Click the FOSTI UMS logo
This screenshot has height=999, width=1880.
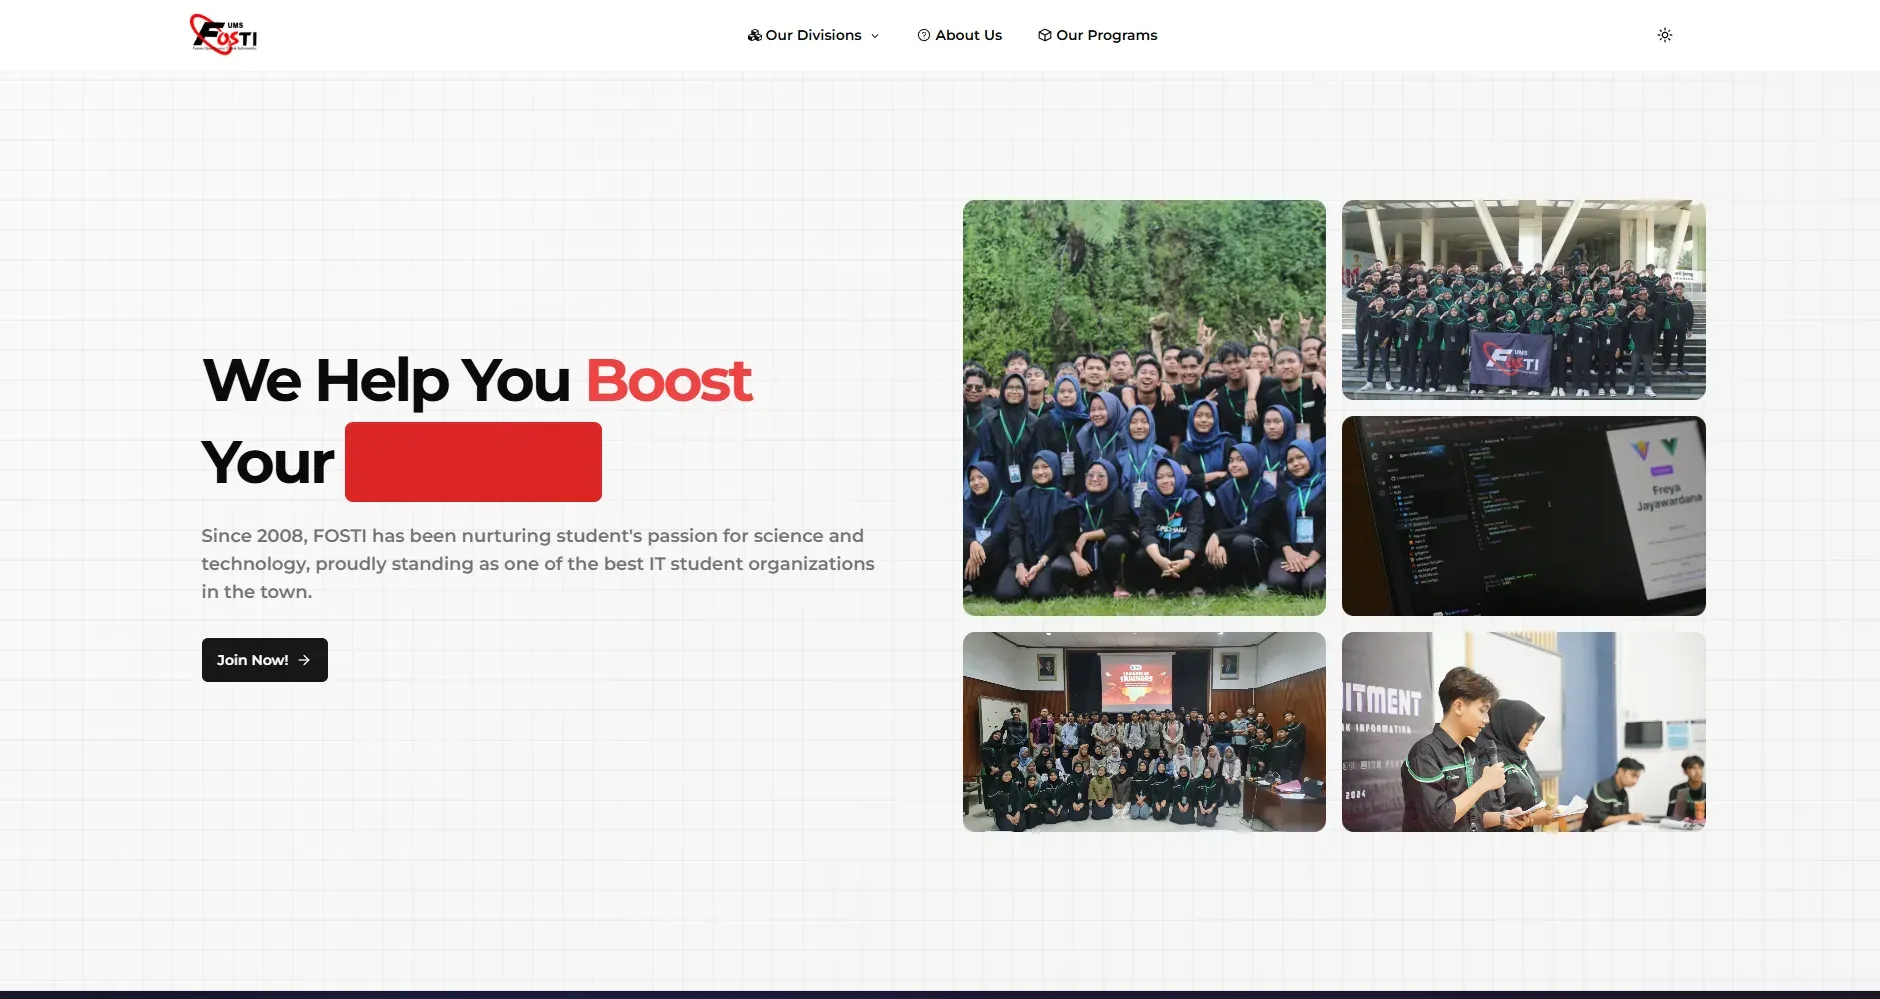coord(224,34)
